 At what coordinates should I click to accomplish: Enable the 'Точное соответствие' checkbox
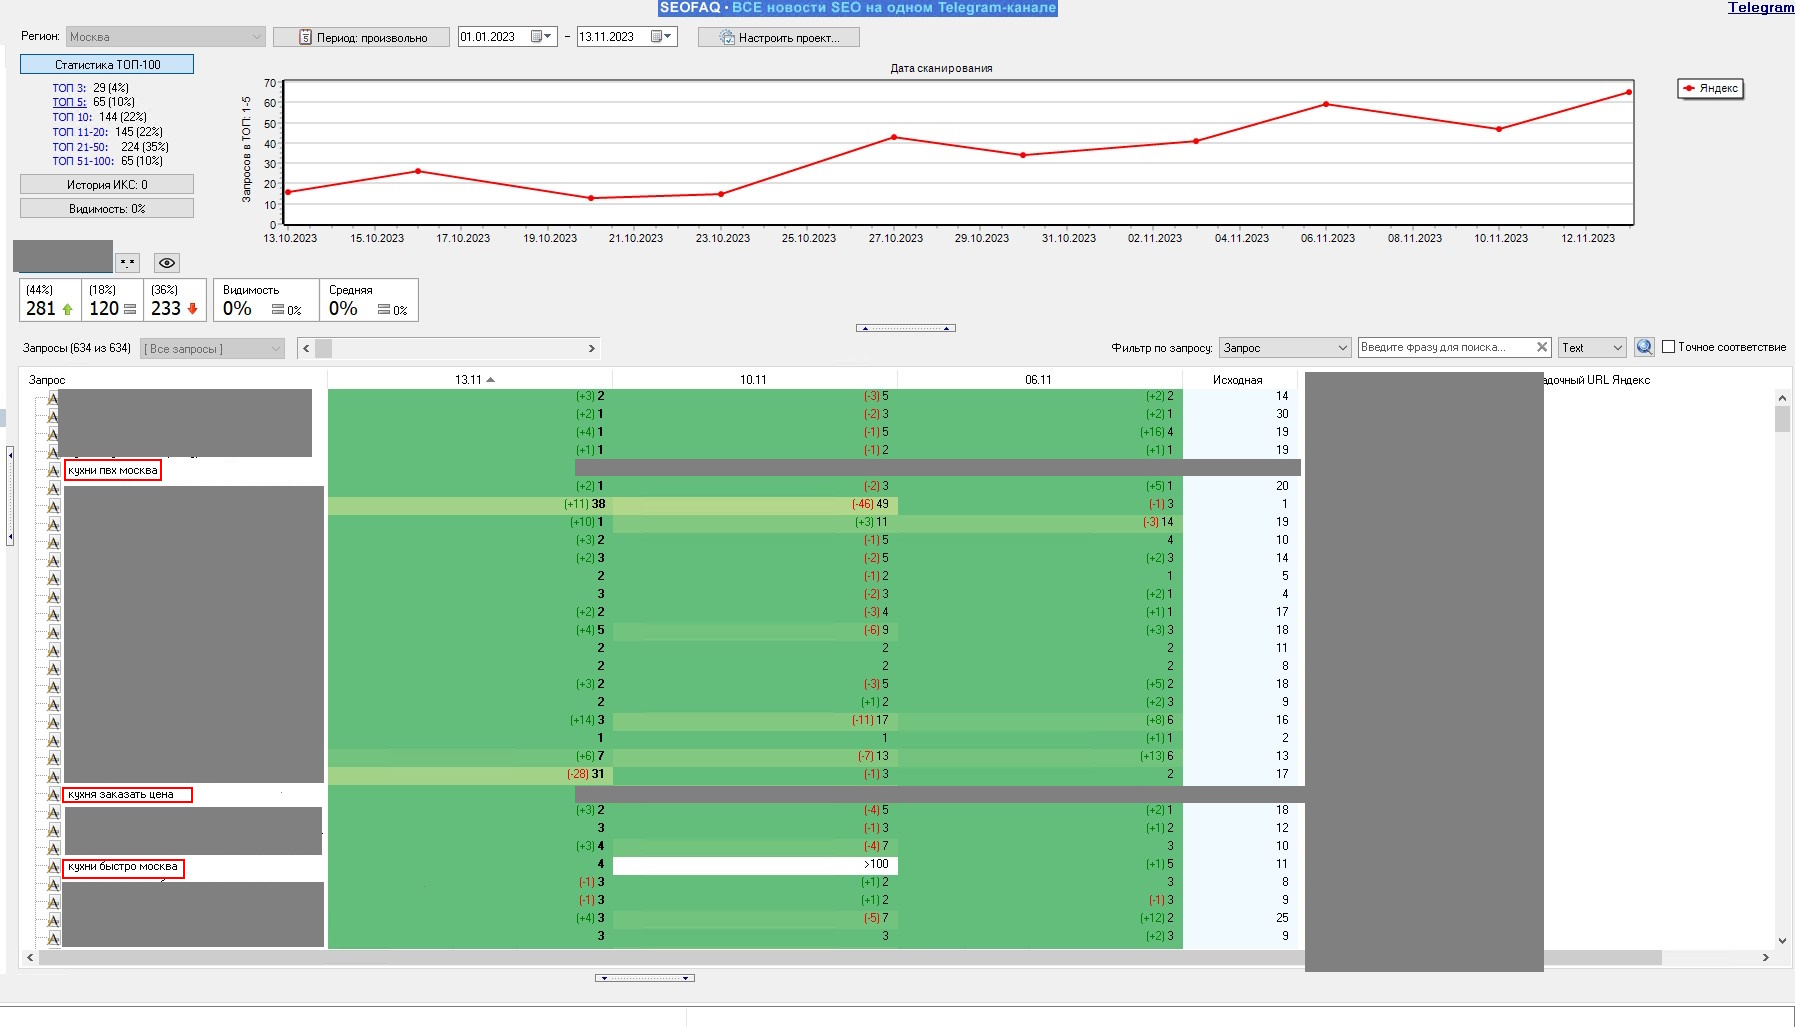(1668, 347)
